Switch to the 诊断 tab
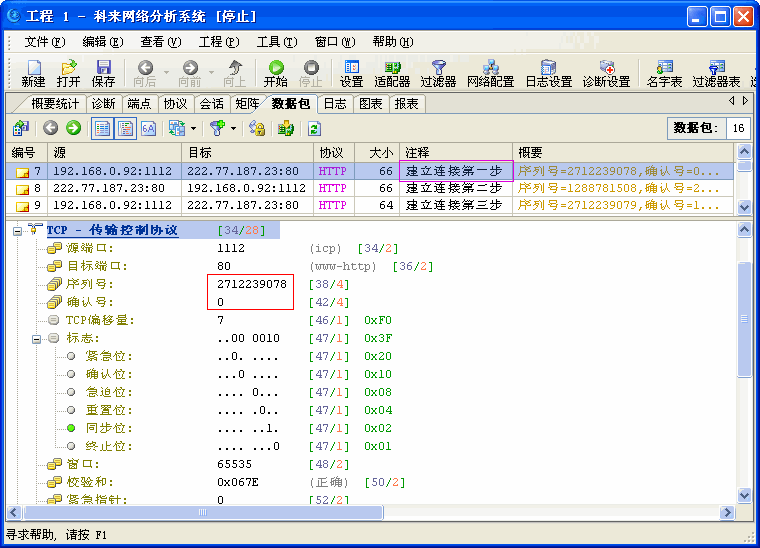This screenshot has width=760, height=548. (x=103, y=104)
